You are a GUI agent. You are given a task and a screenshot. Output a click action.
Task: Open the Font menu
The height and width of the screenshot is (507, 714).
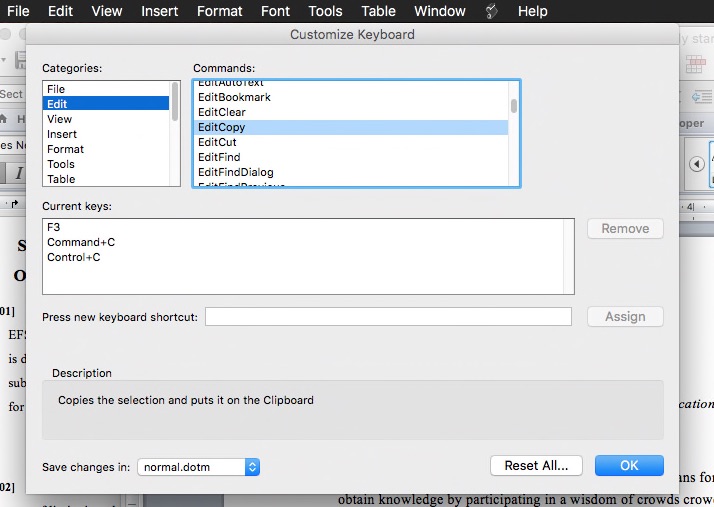pos(275,11)
